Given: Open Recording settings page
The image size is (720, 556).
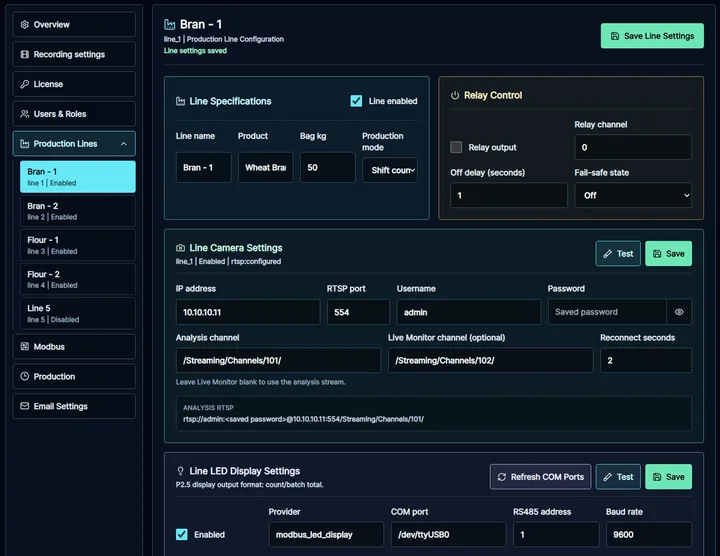Looking at the screenshot, I should coord(74,54).
